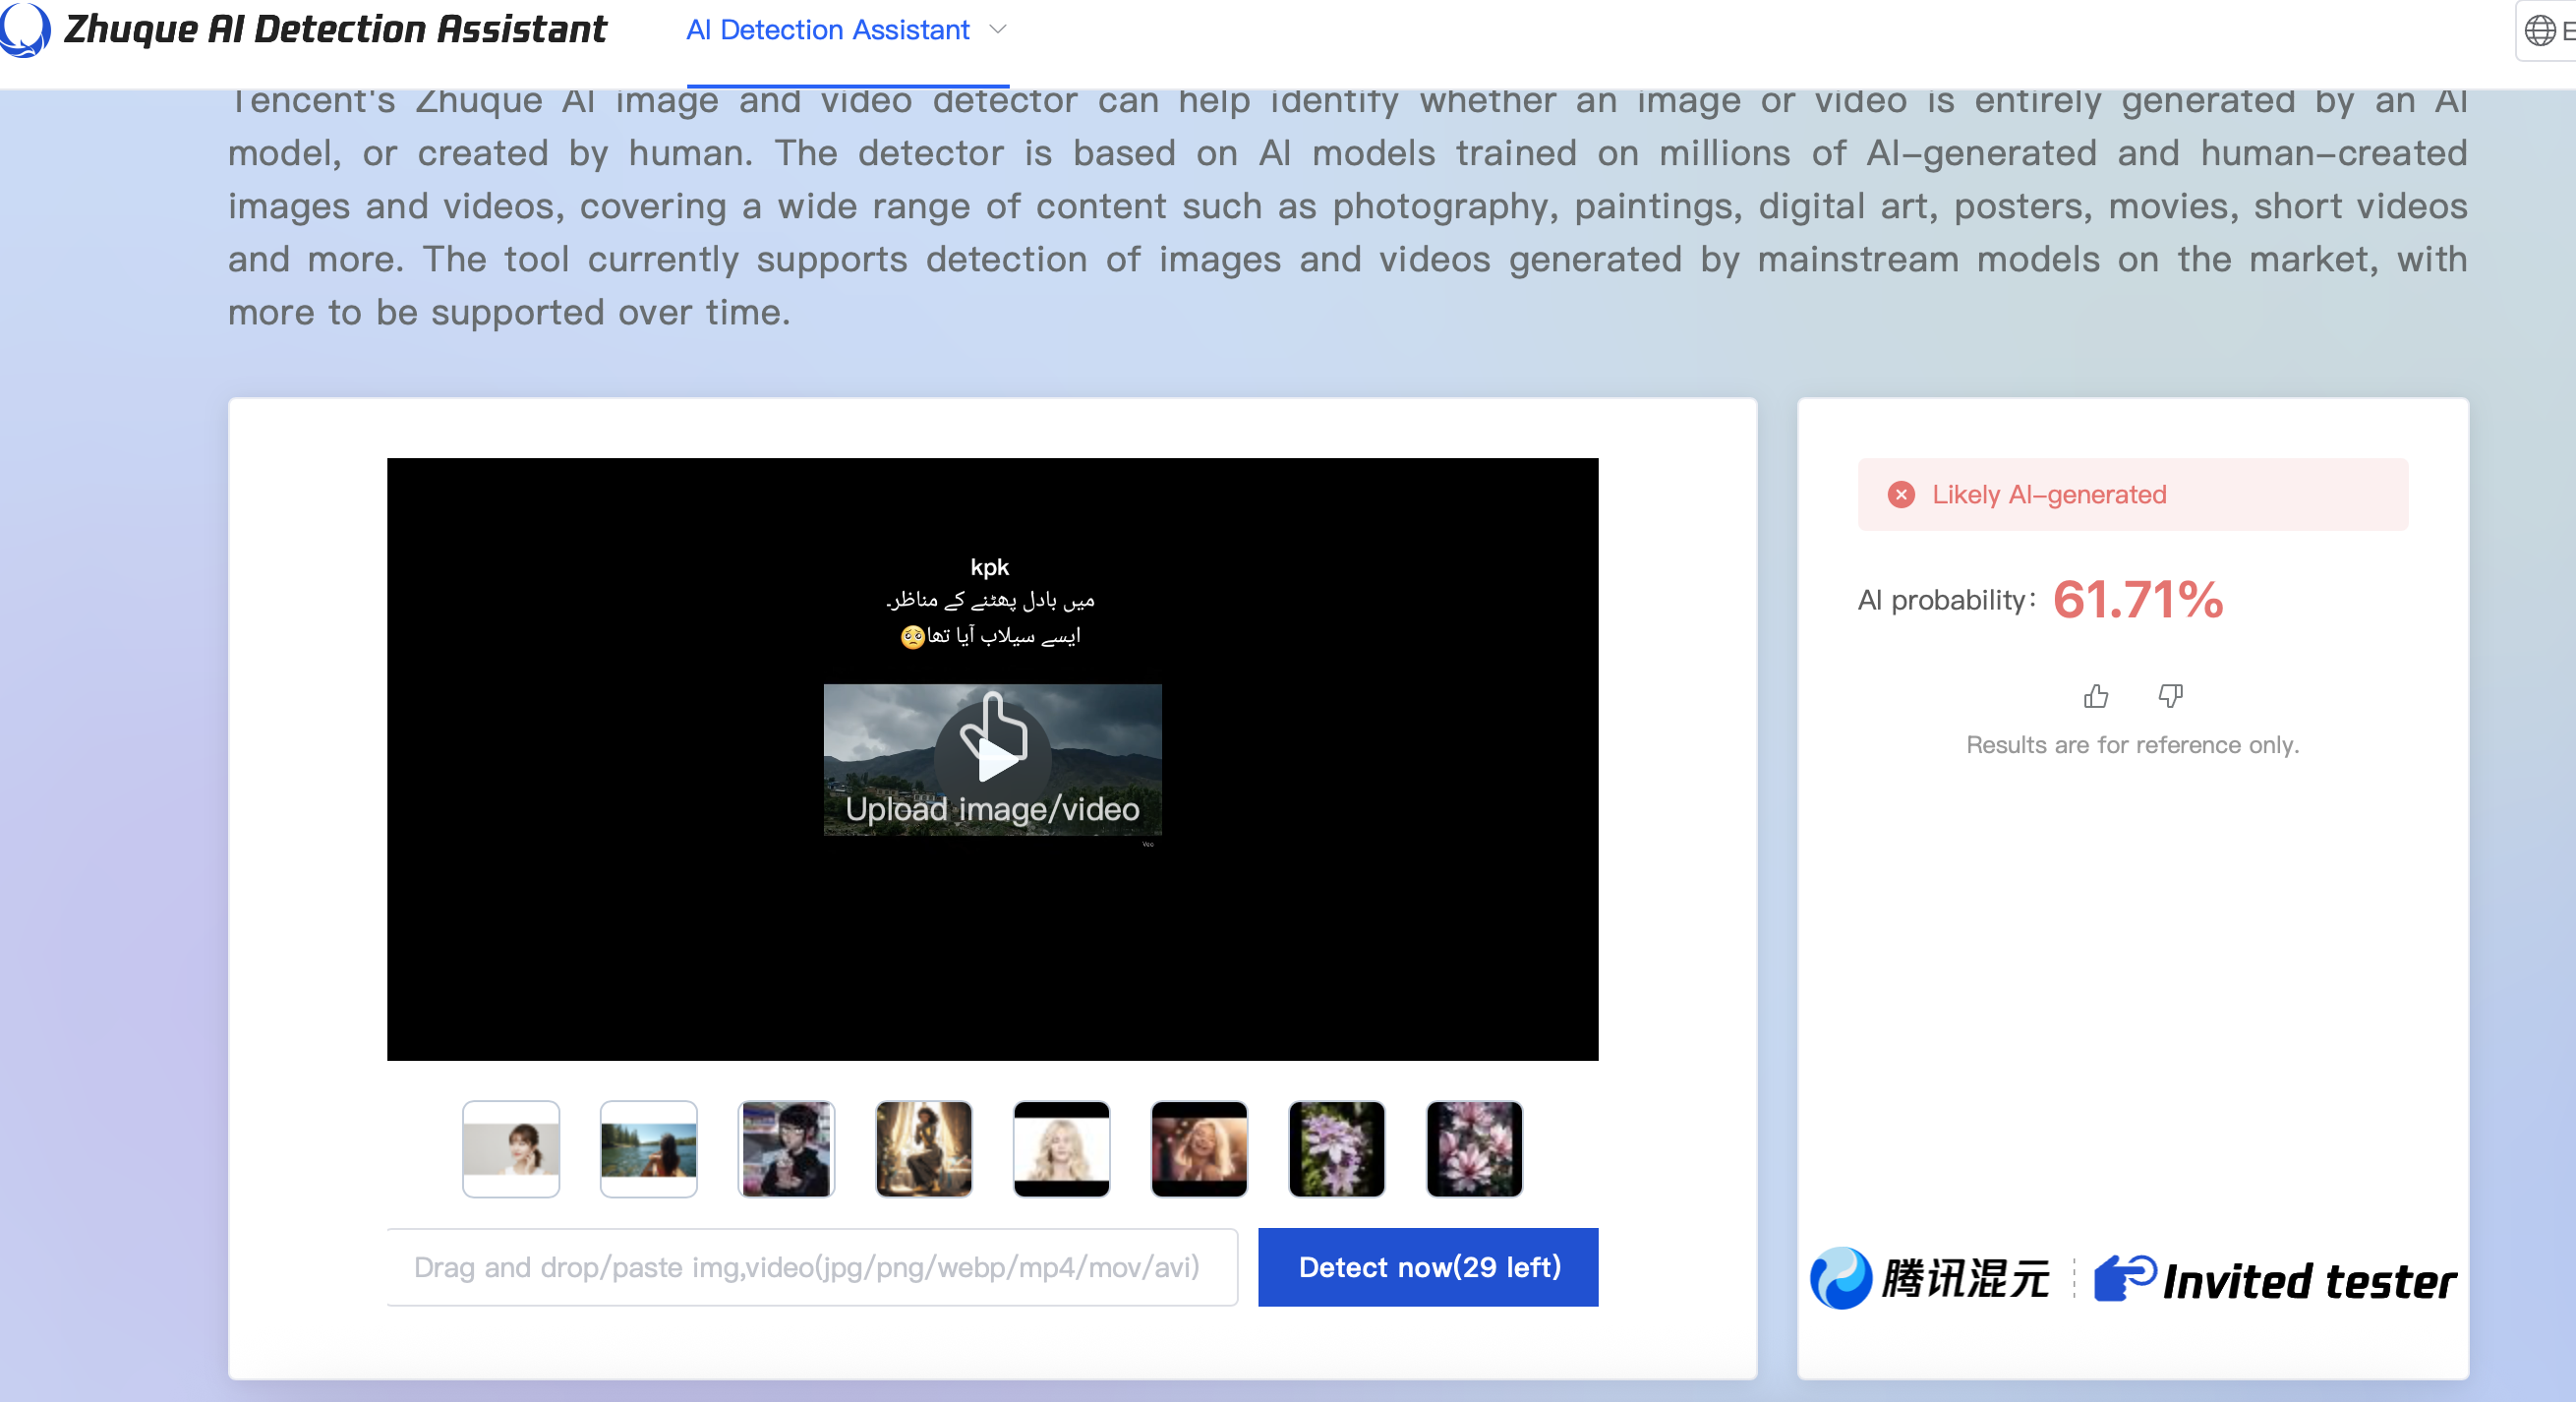
Task: Expand the AI Detection Assistant dropdown chevron
Action: coord(997,30)
